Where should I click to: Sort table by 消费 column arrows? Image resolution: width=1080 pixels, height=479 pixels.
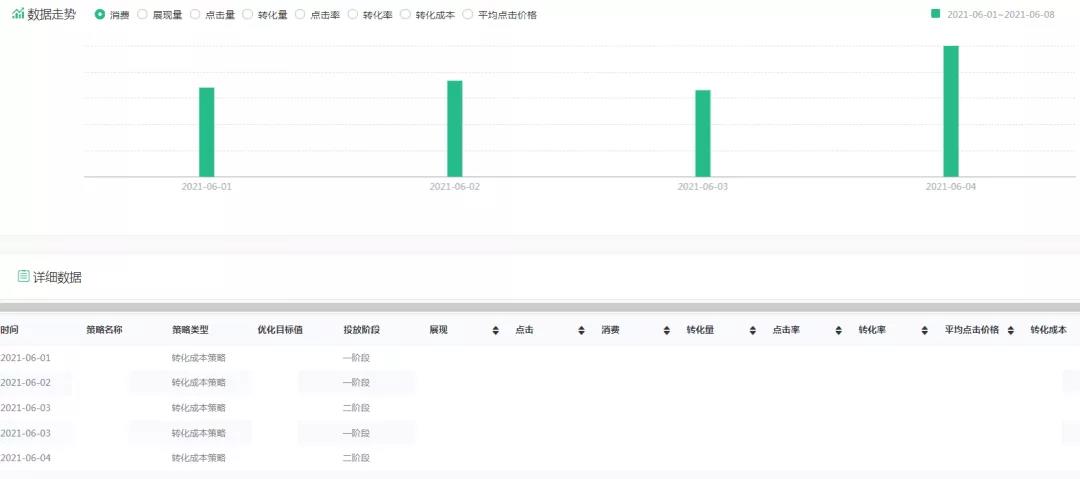[667, 330]
